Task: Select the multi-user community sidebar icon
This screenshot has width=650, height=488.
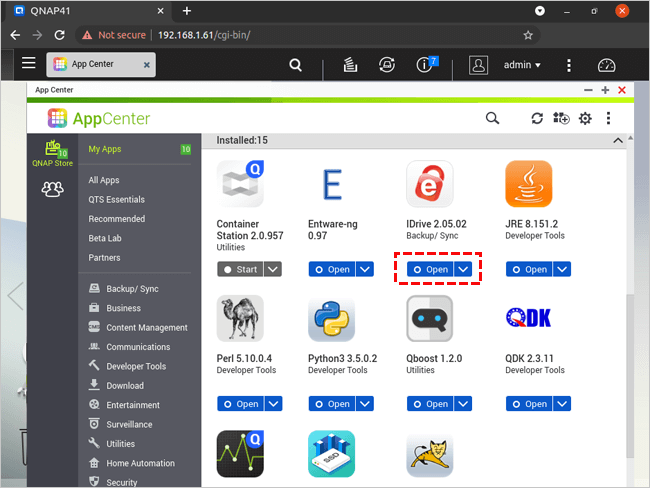Action: coord(53,189)
